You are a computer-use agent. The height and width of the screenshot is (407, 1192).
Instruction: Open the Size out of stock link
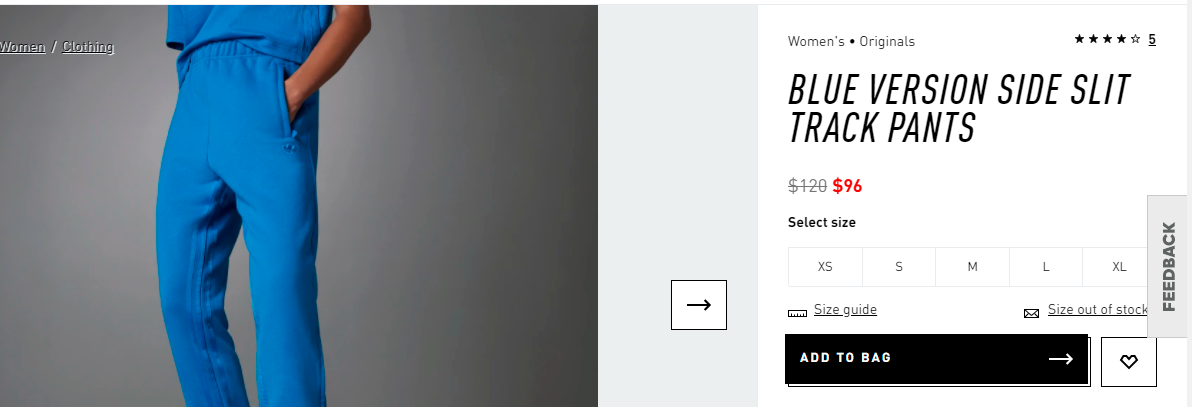1098,310
